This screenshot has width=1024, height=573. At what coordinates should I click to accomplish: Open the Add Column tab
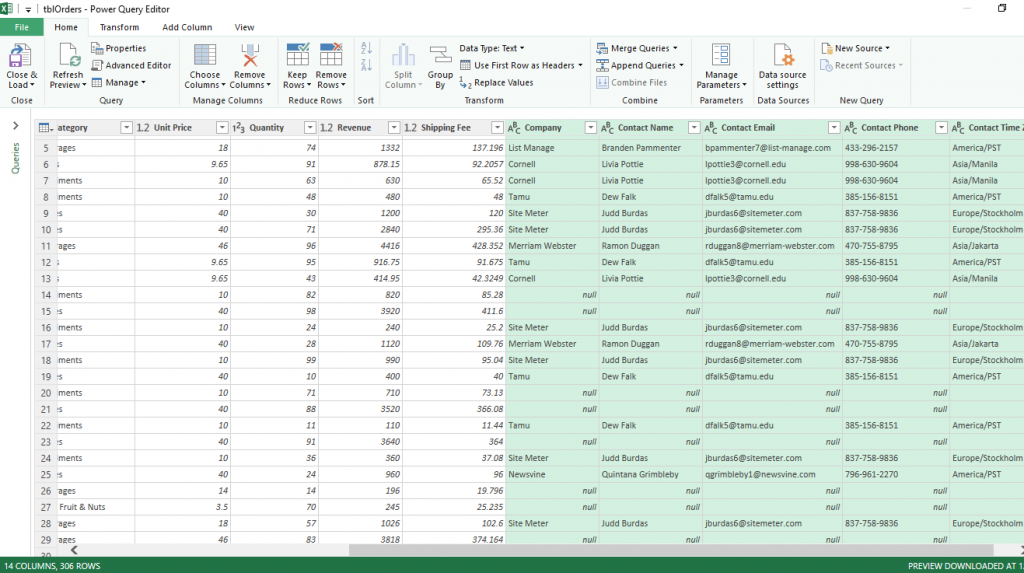click(x=186, y=27)
